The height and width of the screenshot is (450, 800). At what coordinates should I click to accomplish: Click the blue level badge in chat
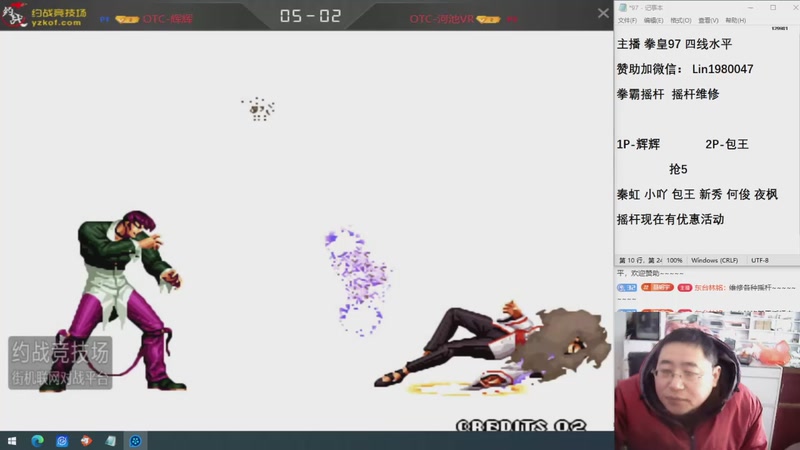(627, 288)
